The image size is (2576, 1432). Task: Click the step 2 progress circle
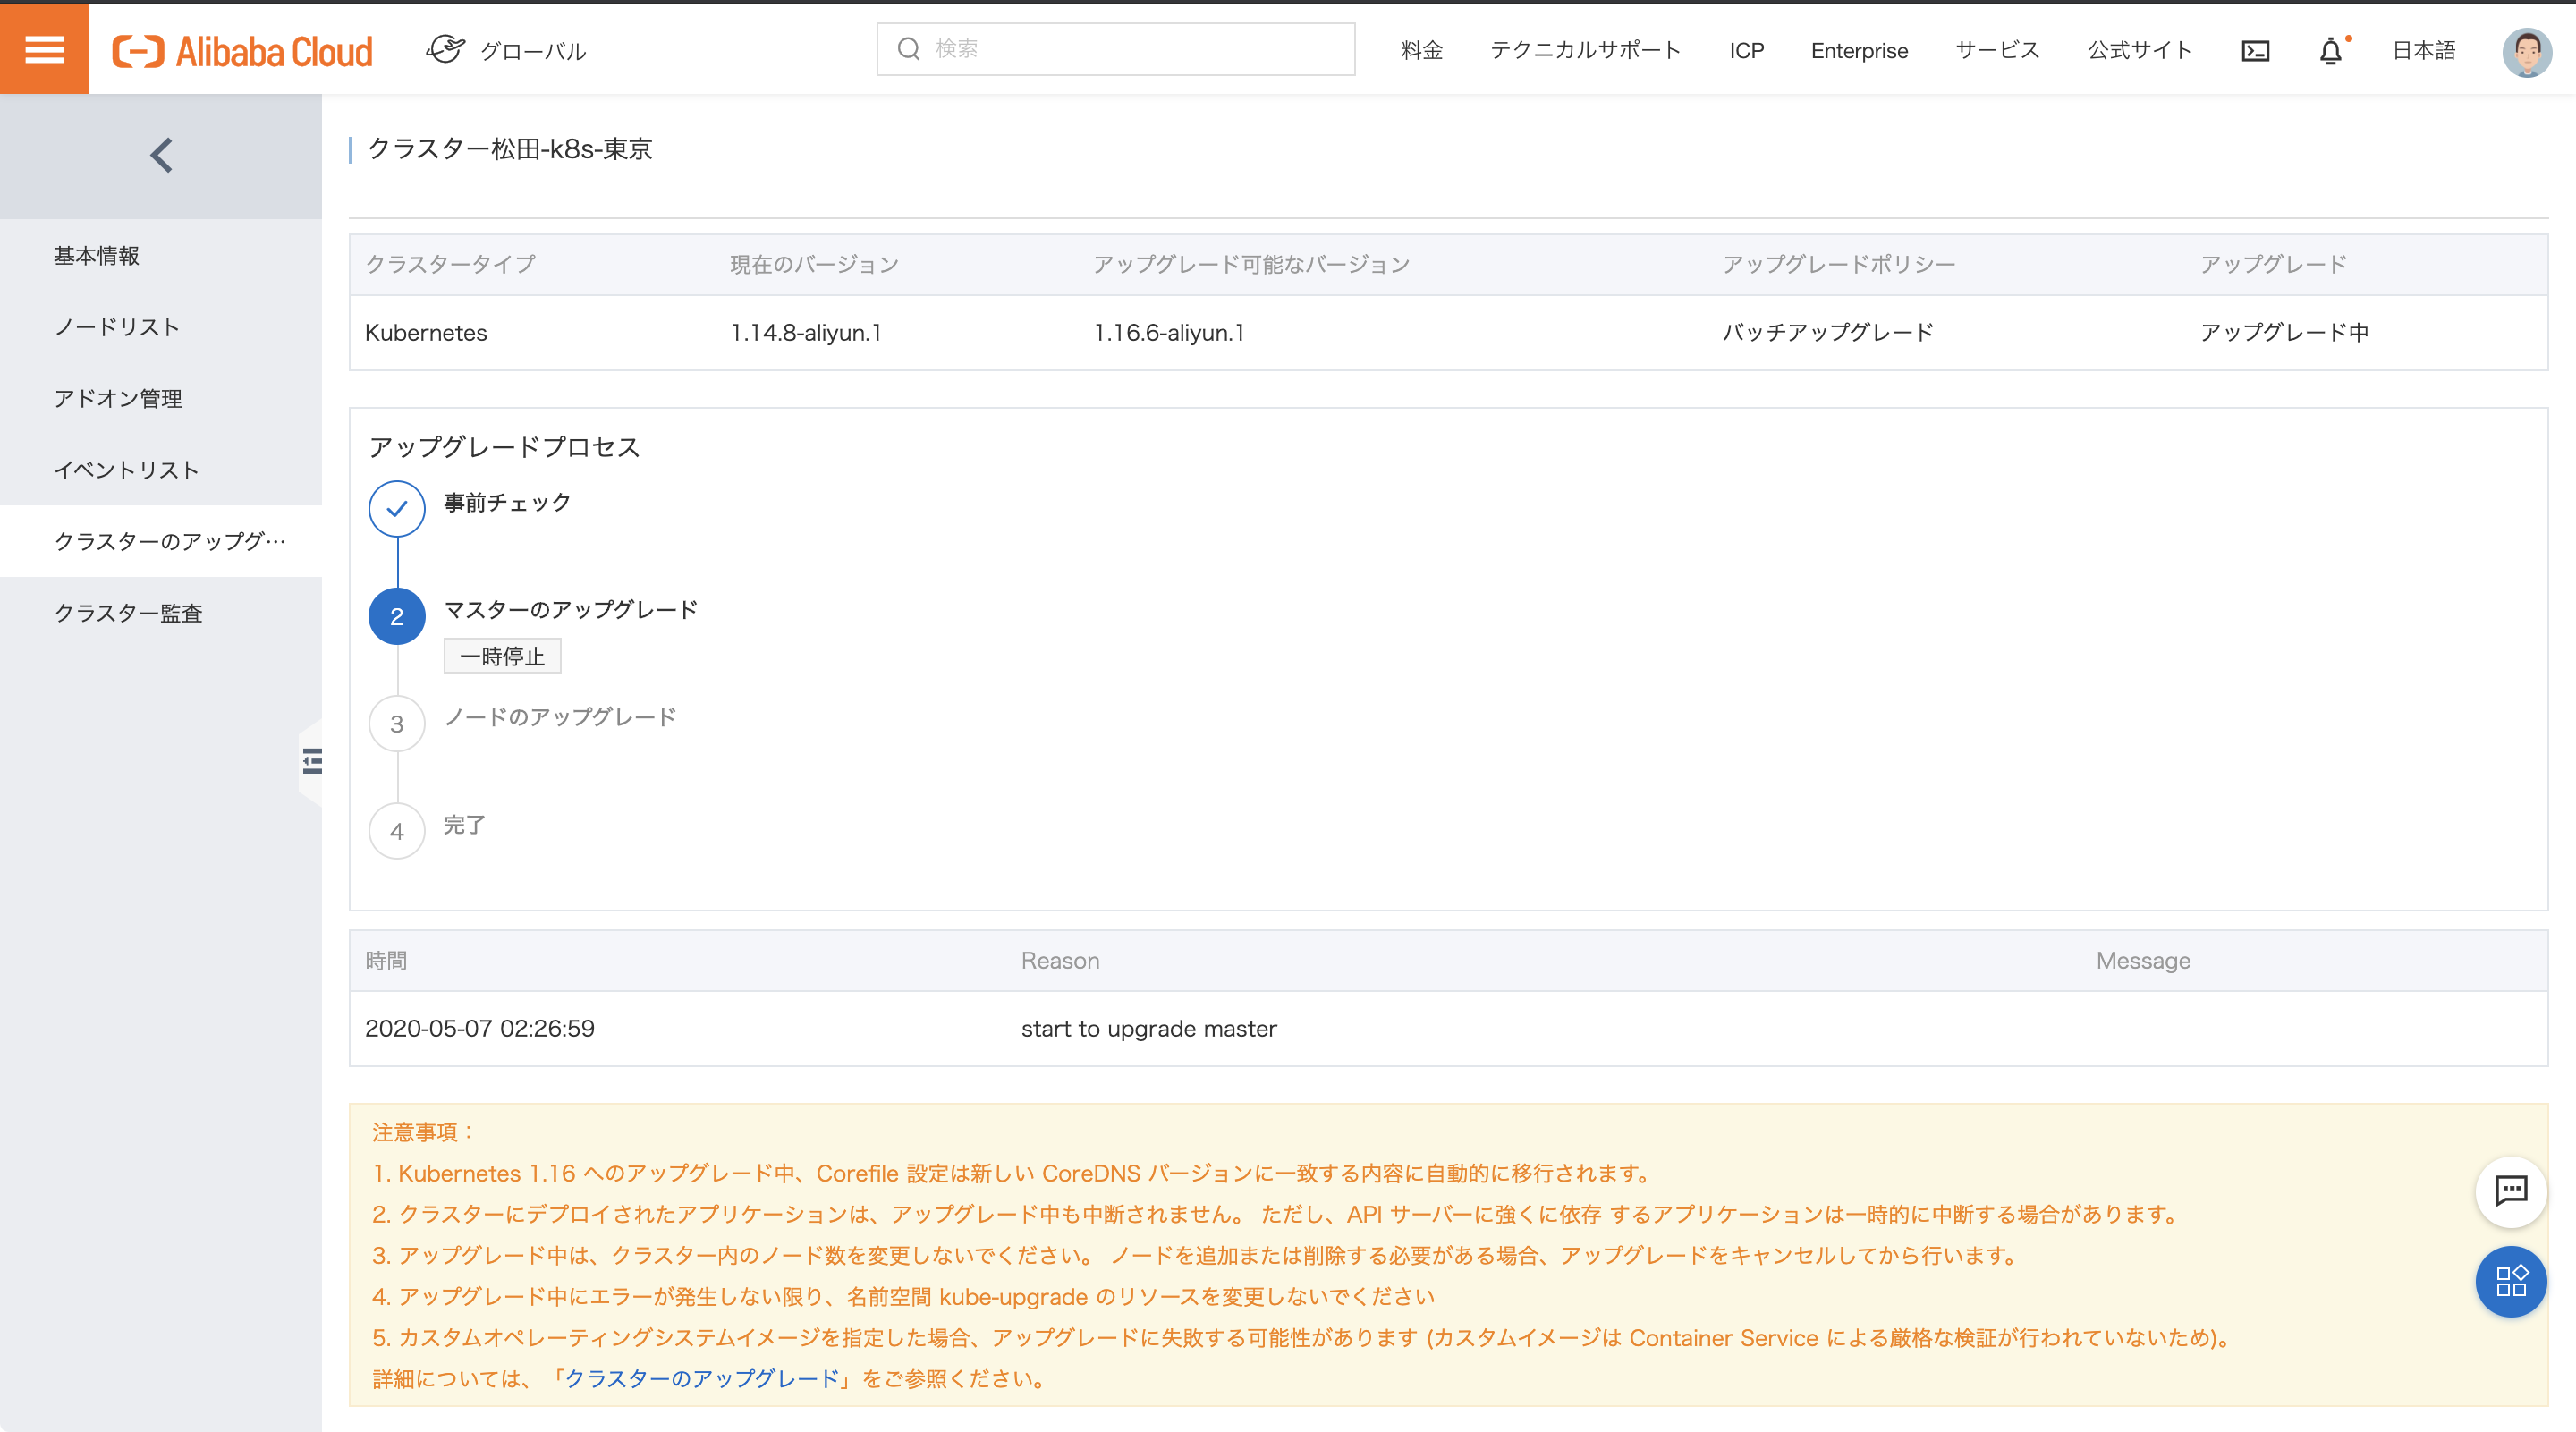[x=397, y=616]
